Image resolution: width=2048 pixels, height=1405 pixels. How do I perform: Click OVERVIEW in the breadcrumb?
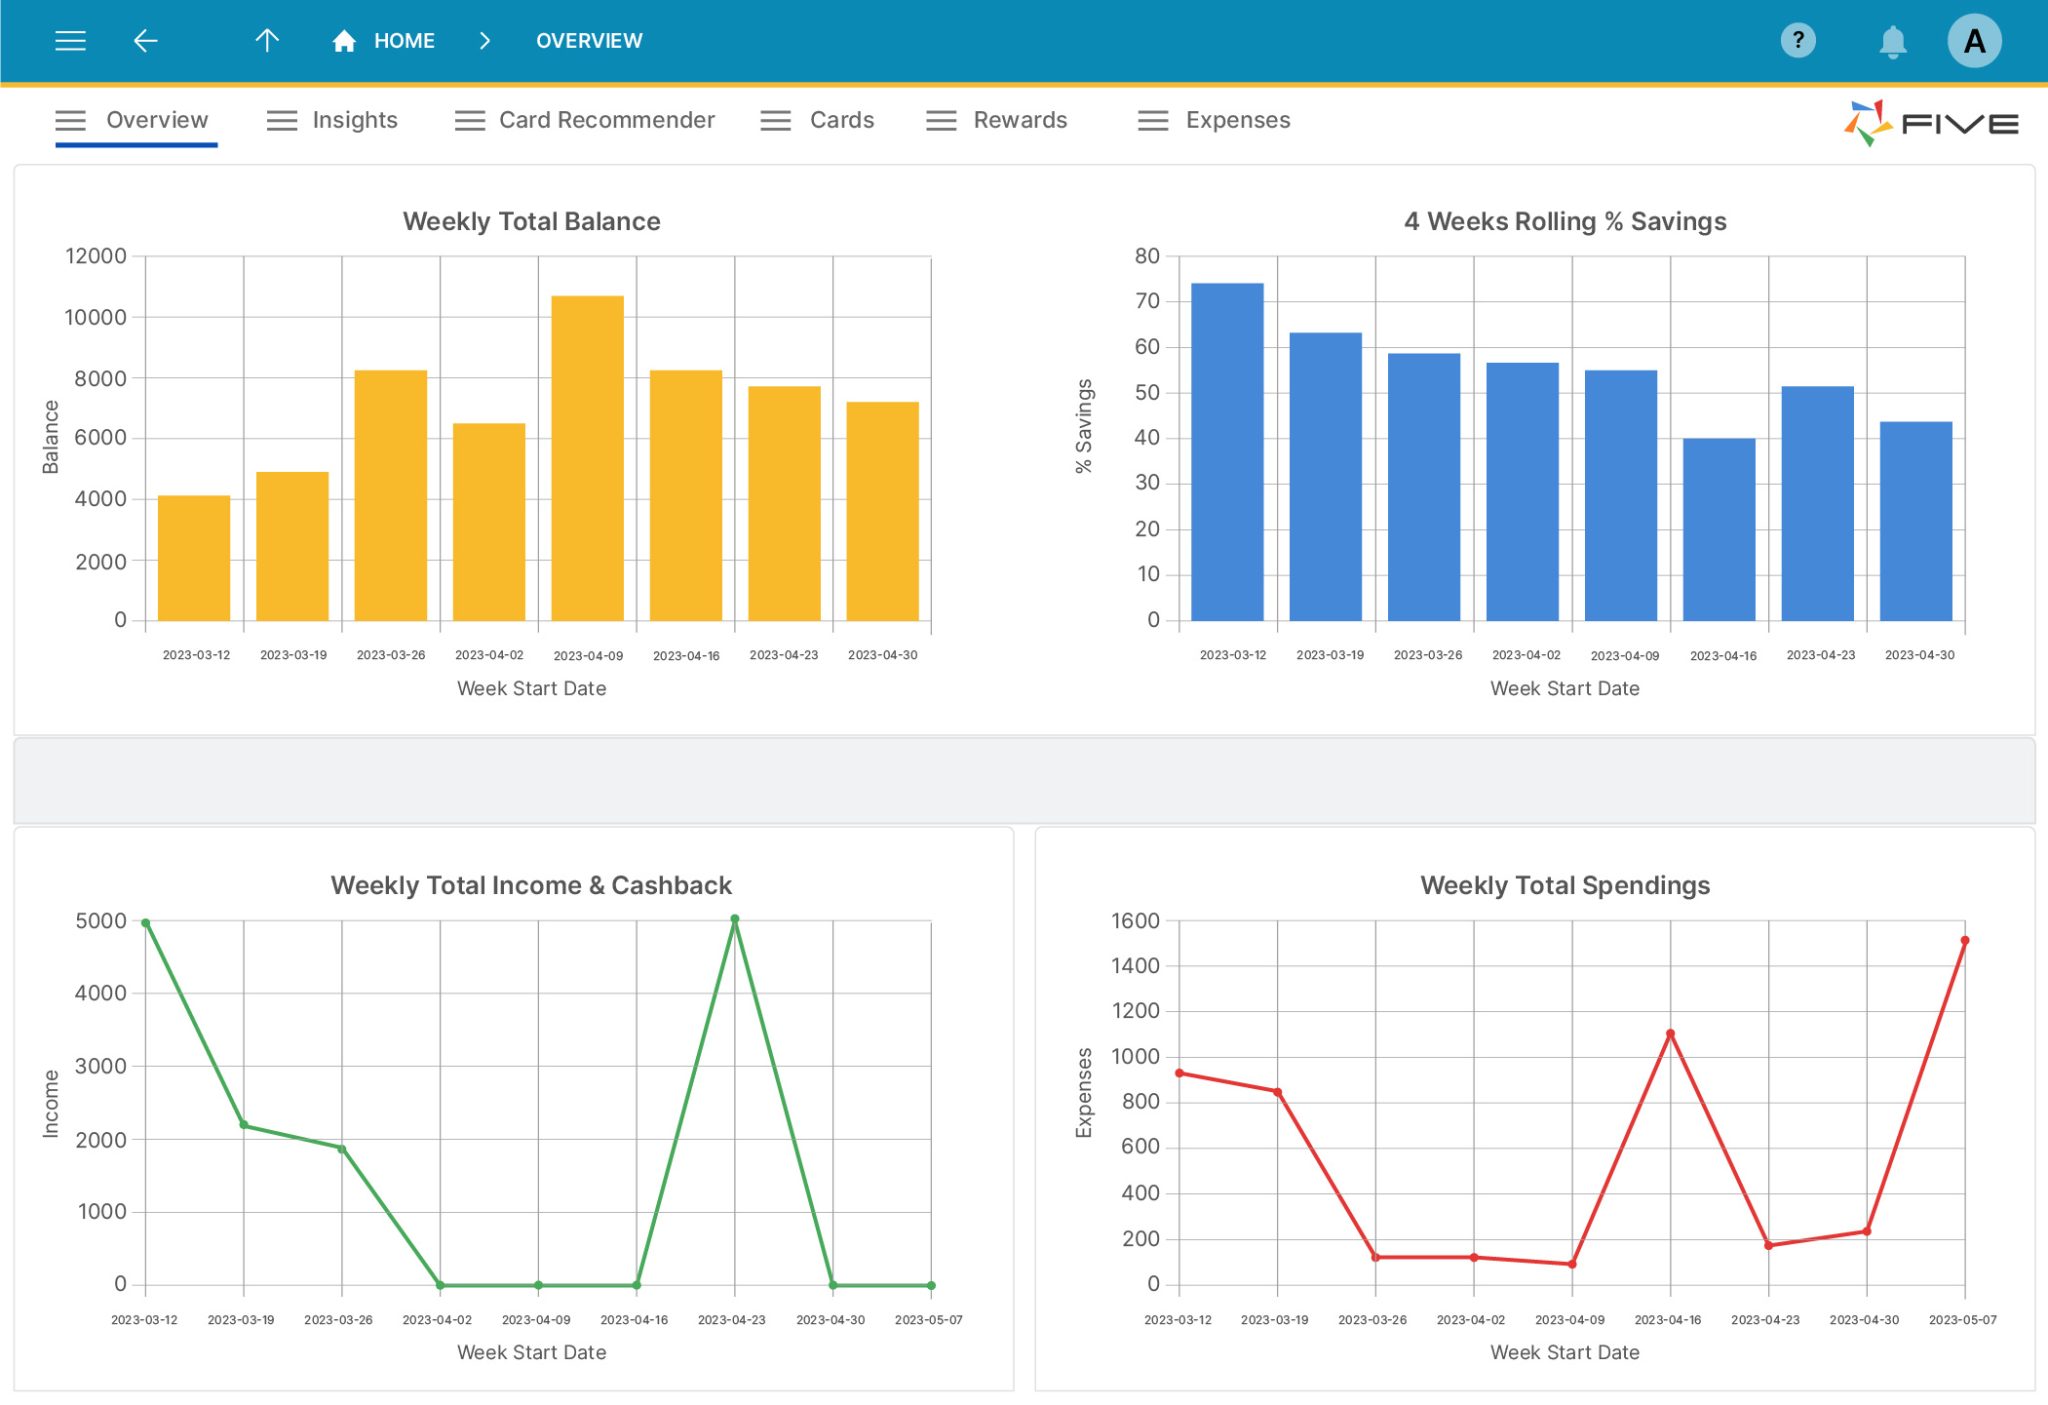[589, 40]
